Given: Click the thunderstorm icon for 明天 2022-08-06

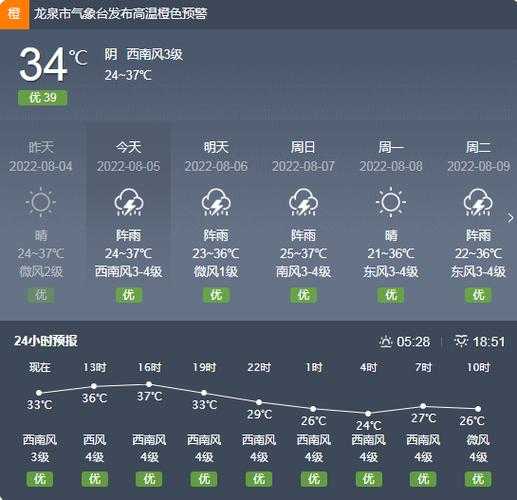Looking at the screenshot, I should pyautogui.click(x=216, y=202).
